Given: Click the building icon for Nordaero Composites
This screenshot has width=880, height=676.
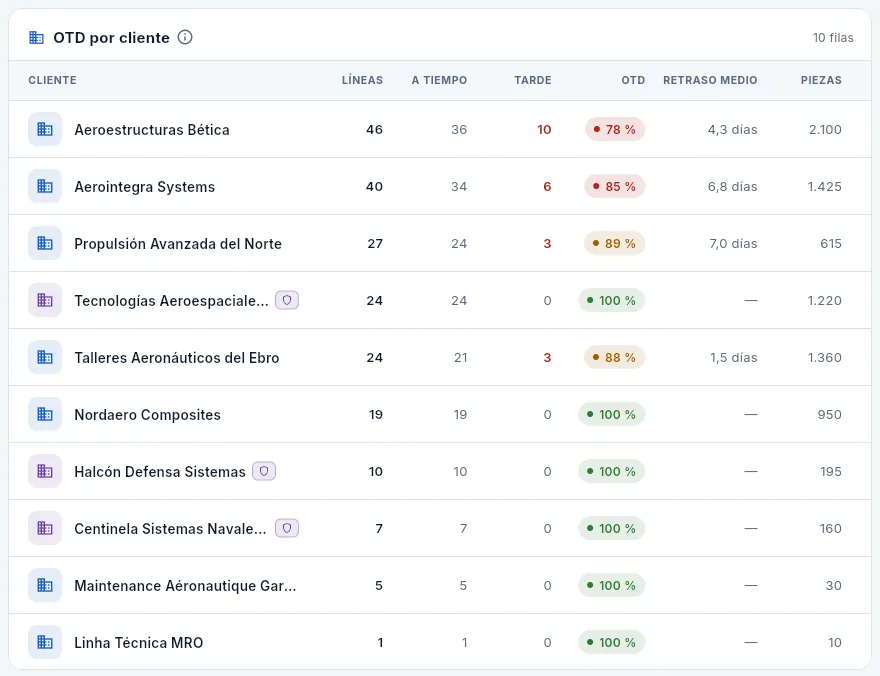Looking at the screenshot, I should (45, 414).
